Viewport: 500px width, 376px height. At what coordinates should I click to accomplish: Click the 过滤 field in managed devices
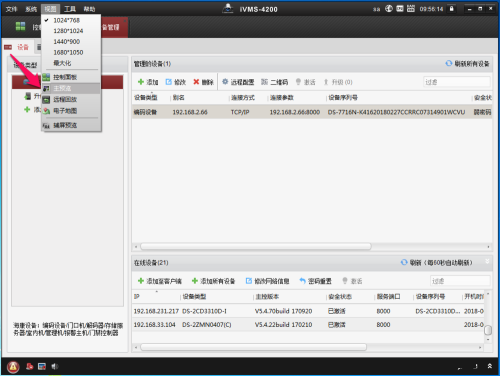point(457,82)
